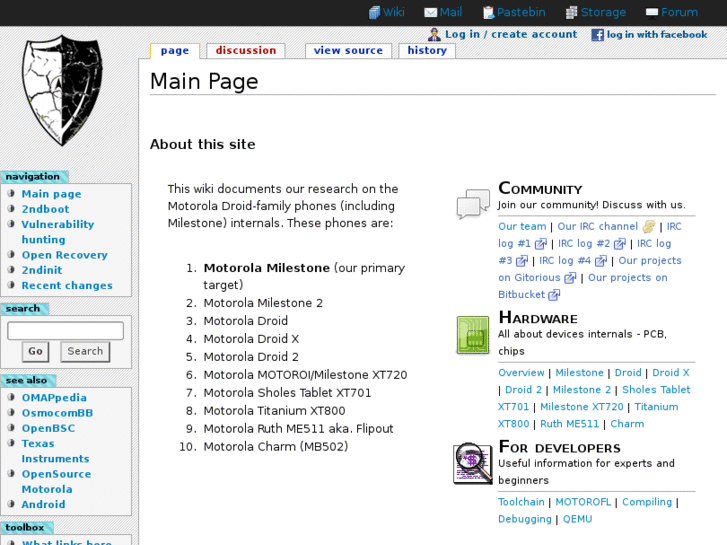Open OsmocomBB in see also
This screenshot has width=727, height=545.
pos(57,413)
